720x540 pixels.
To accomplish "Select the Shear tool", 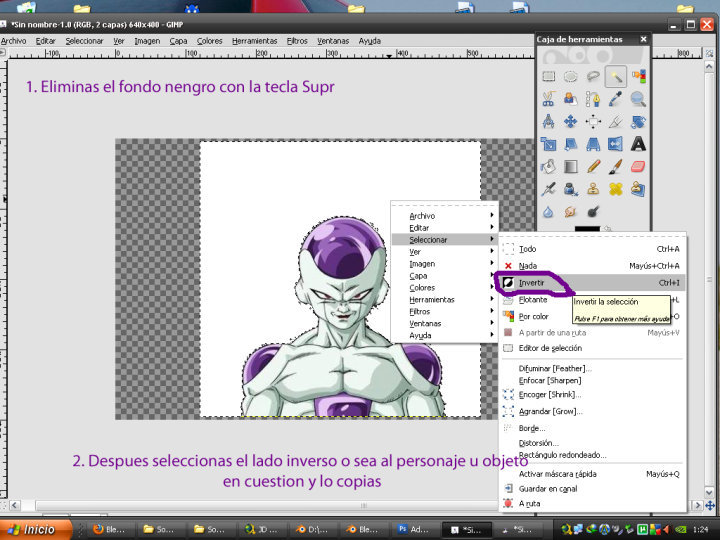I will (x=571, y=144).
